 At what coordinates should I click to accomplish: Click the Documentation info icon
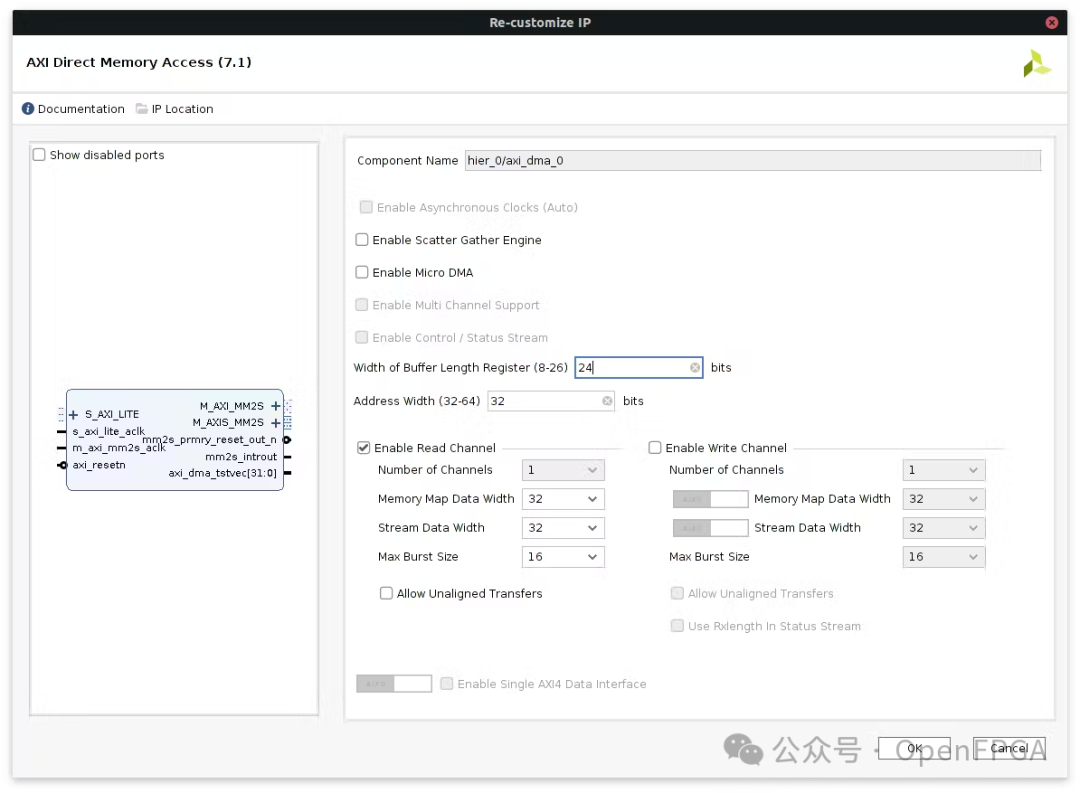point(28,109)
